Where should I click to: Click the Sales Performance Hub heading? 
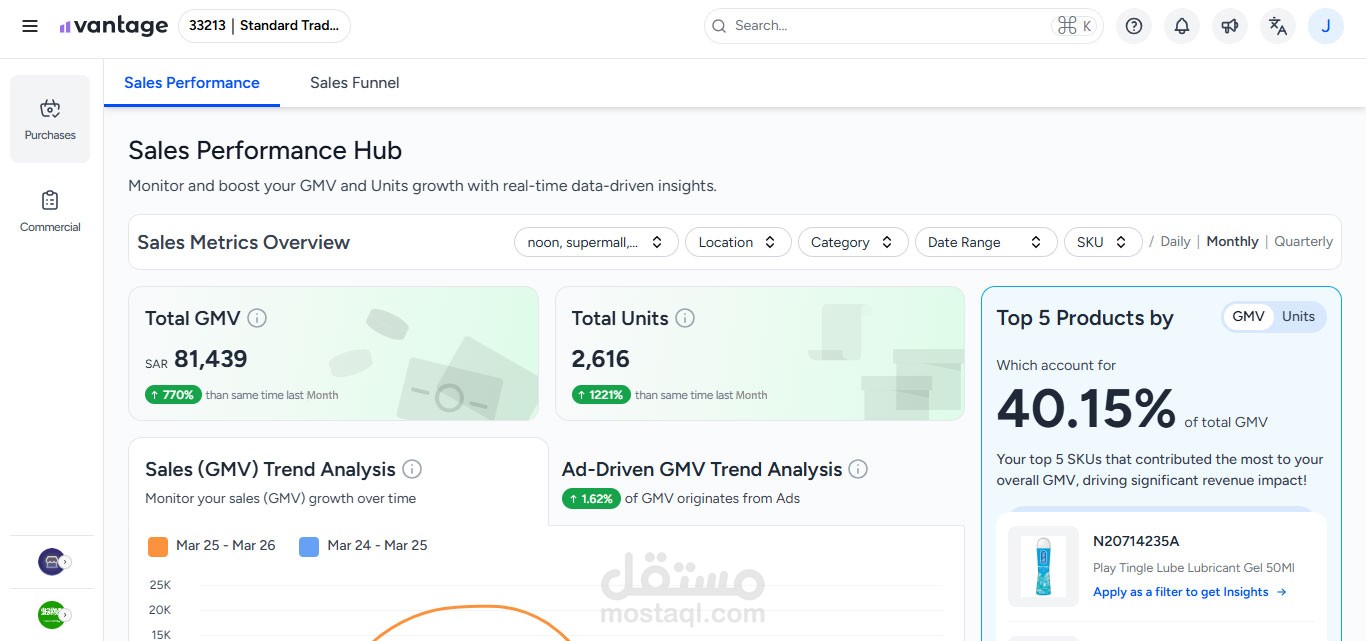tap(265, 151)
